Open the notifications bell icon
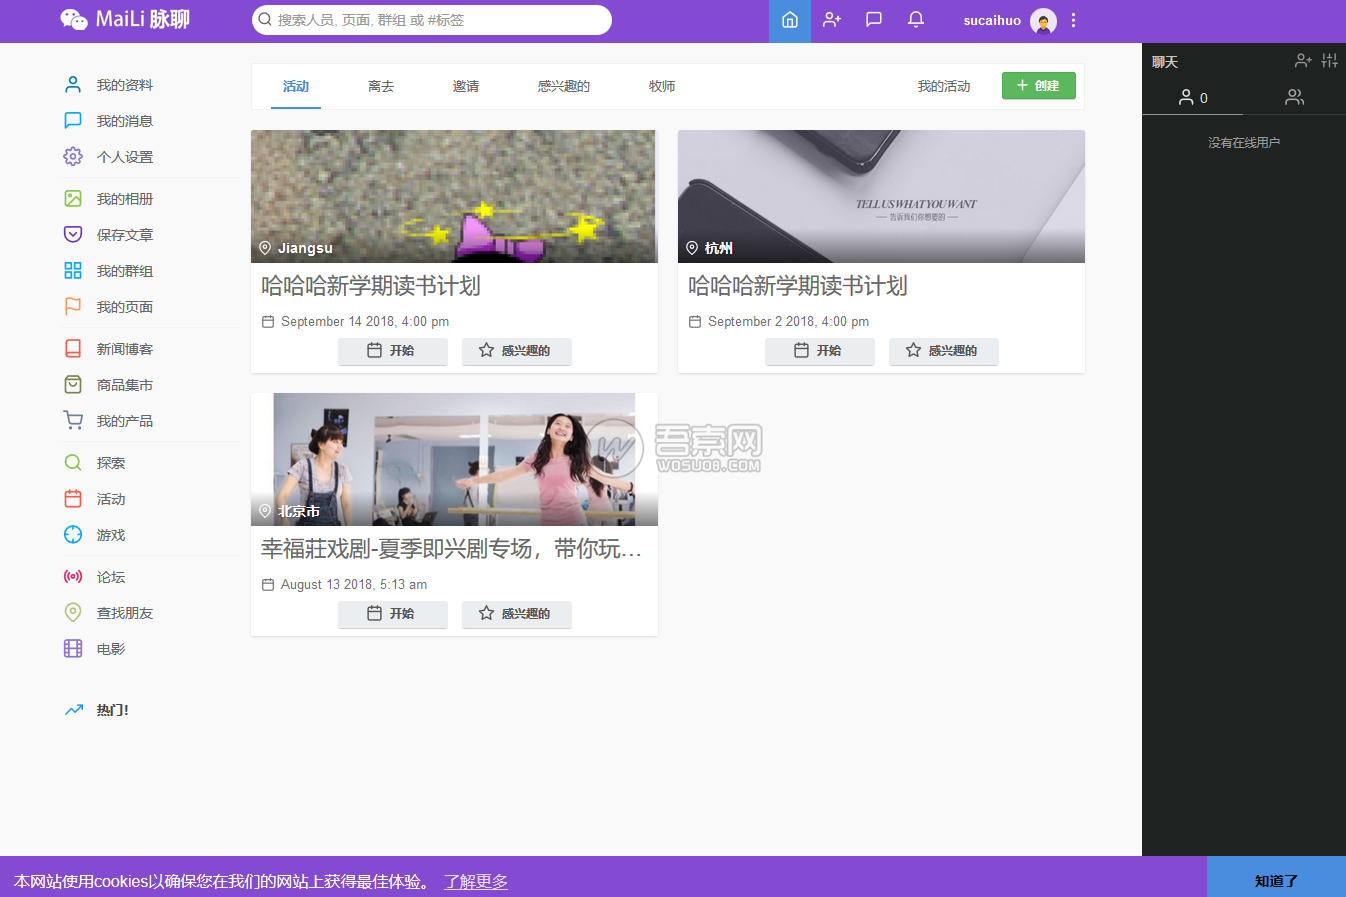 click(915, 20)
